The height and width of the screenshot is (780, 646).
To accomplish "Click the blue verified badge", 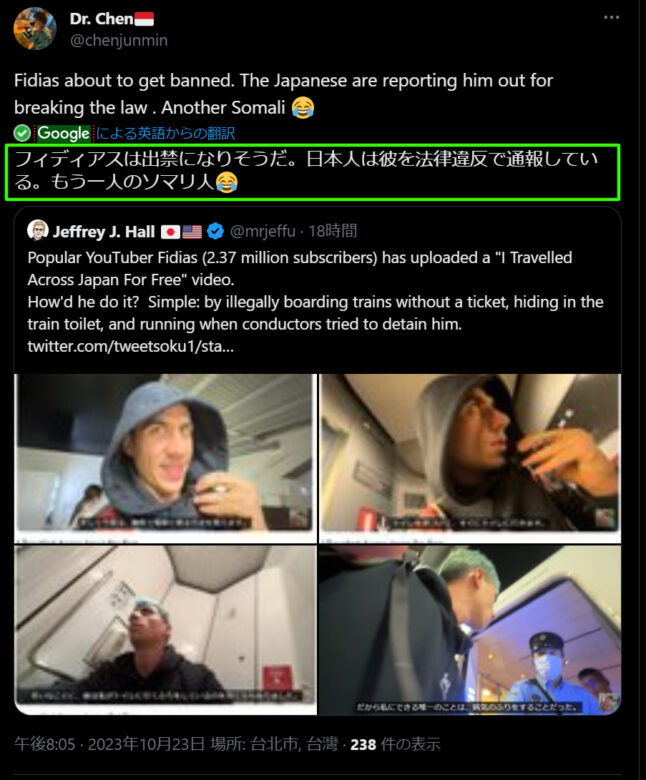I will click(x=215, y=231).
